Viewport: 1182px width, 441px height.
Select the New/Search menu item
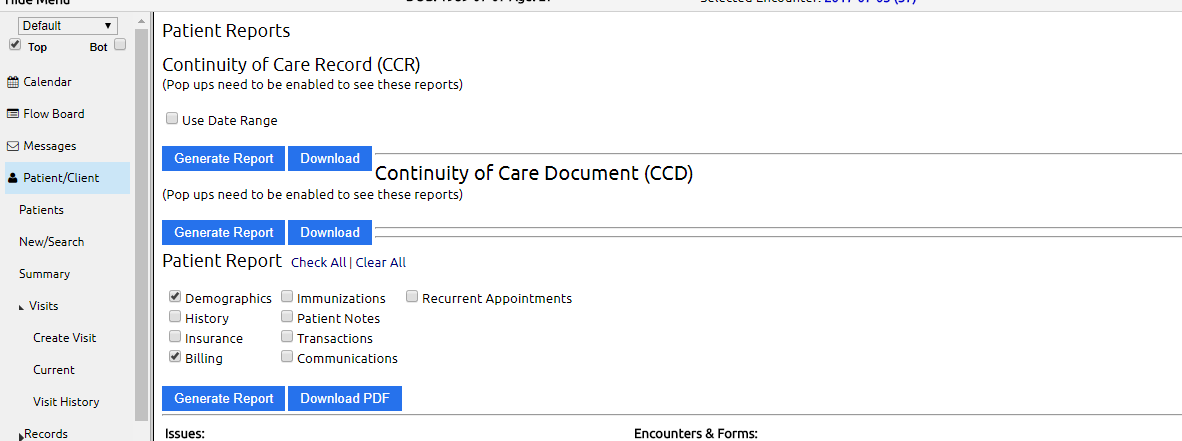point(51,242)
